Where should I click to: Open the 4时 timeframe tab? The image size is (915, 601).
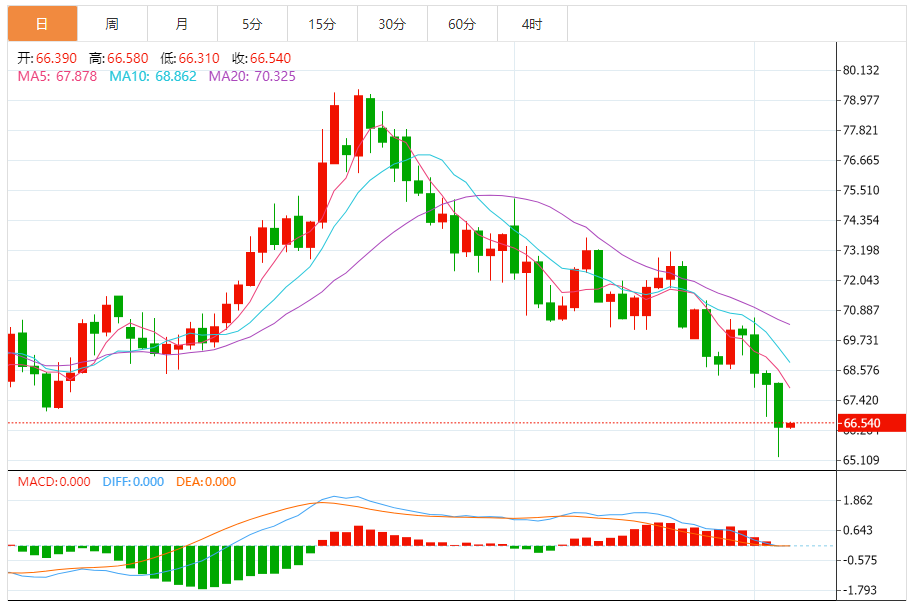[532, 24]
